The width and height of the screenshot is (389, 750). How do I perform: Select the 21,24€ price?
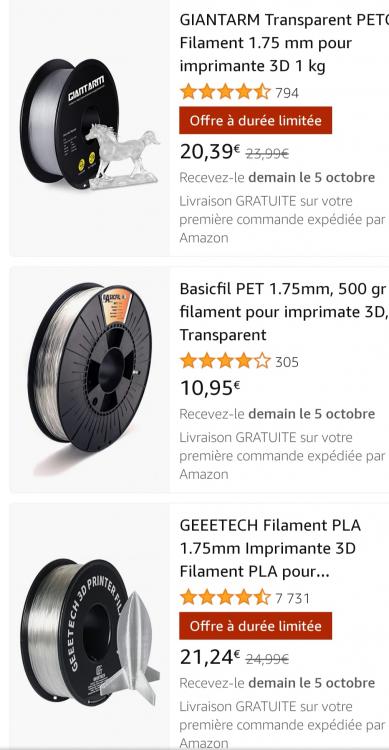tap(210, 657)
